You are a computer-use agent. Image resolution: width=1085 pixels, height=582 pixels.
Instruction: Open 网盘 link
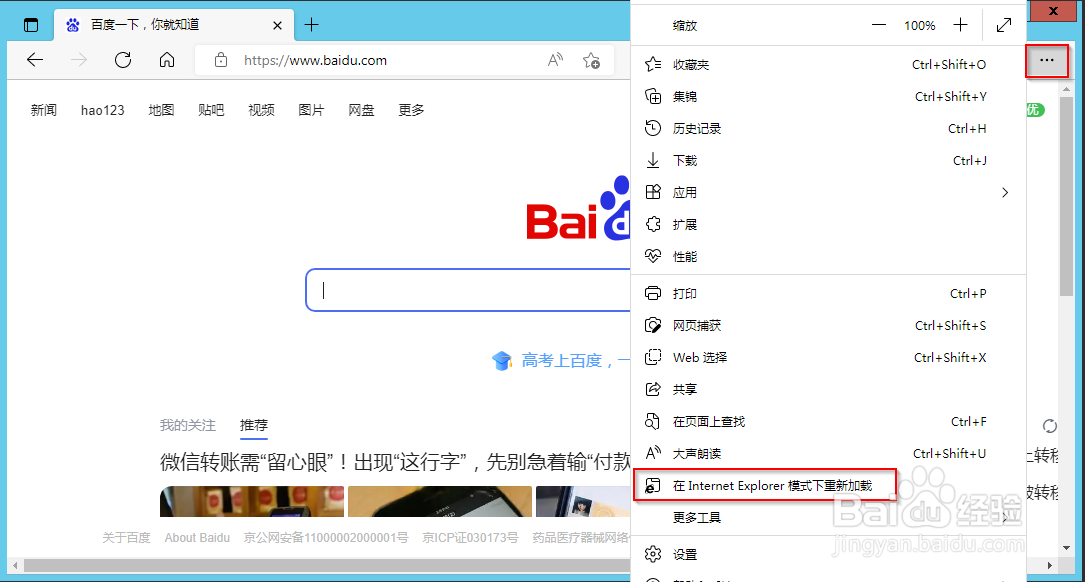361,110
